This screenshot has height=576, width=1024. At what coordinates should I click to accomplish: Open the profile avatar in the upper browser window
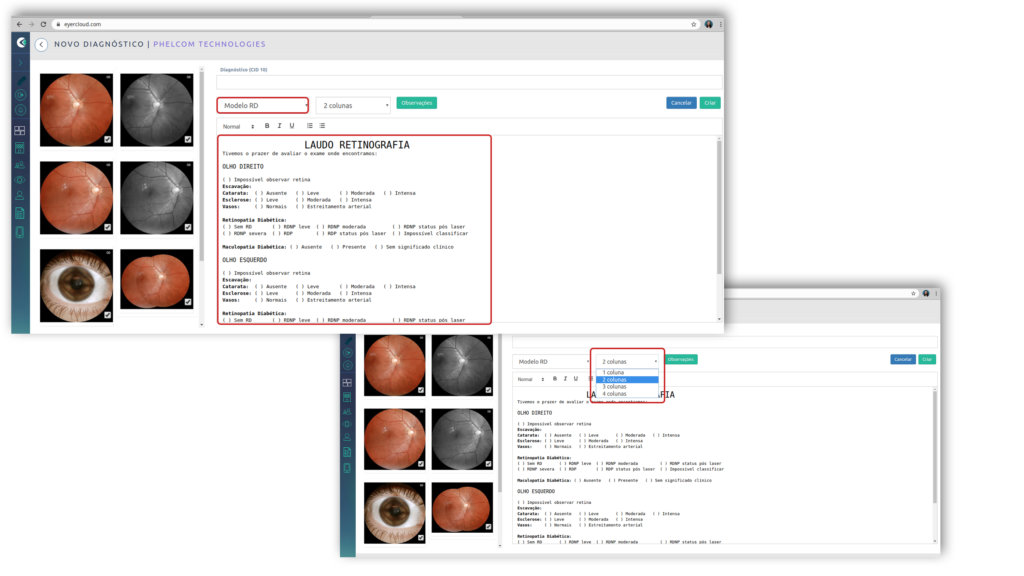[709, 24]
